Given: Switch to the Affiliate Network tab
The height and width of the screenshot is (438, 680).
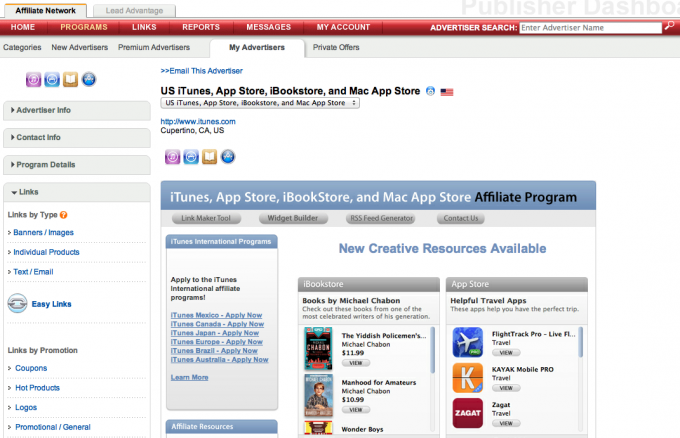Looking at the screenshot, I should pyautogui.click(x=45, y=10).
